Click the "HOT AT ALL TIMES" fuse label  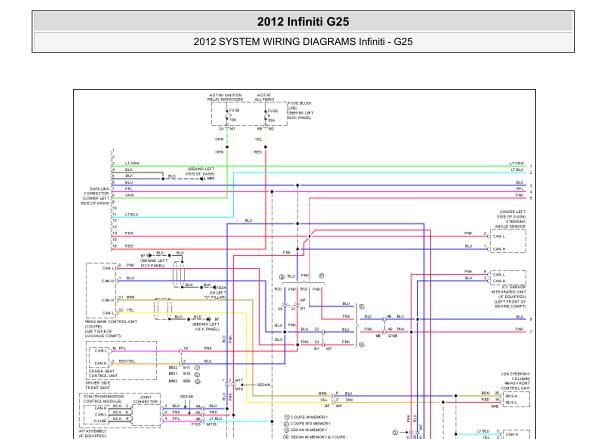pos(265,97)
